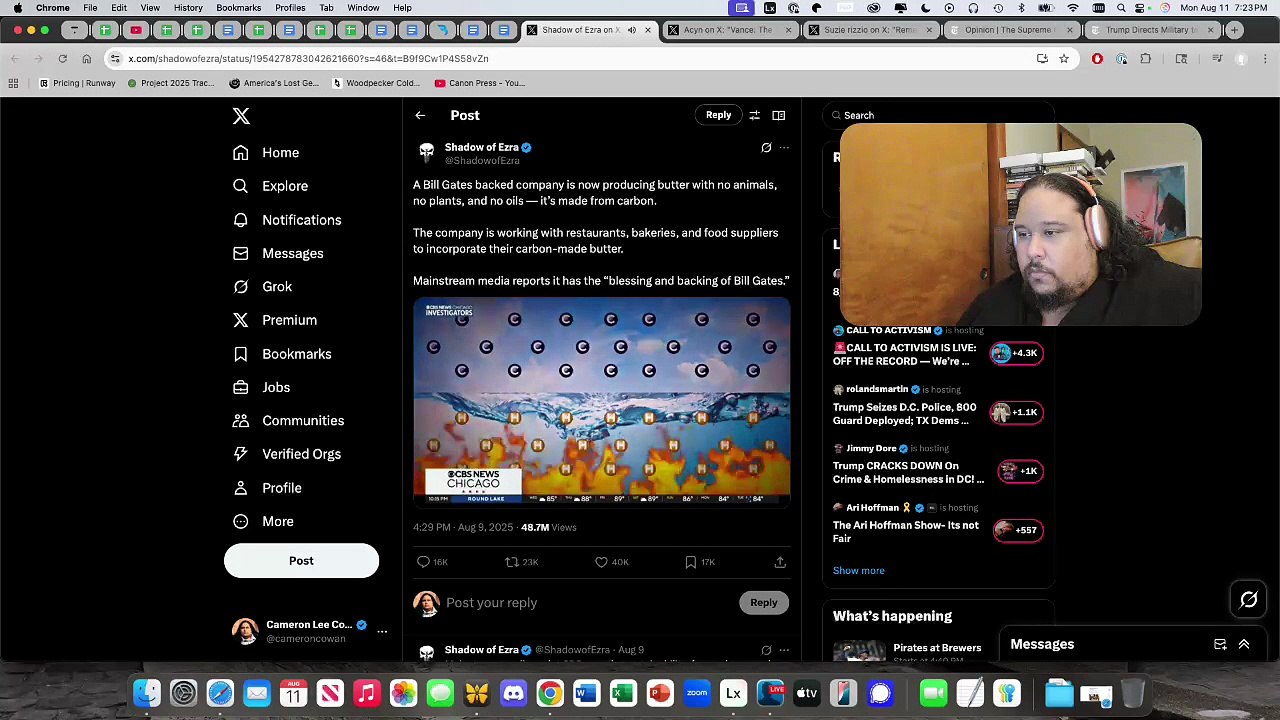Open Notifications in the X sidebar
This screenshot has width=1280, height=720.
point(287,220)
